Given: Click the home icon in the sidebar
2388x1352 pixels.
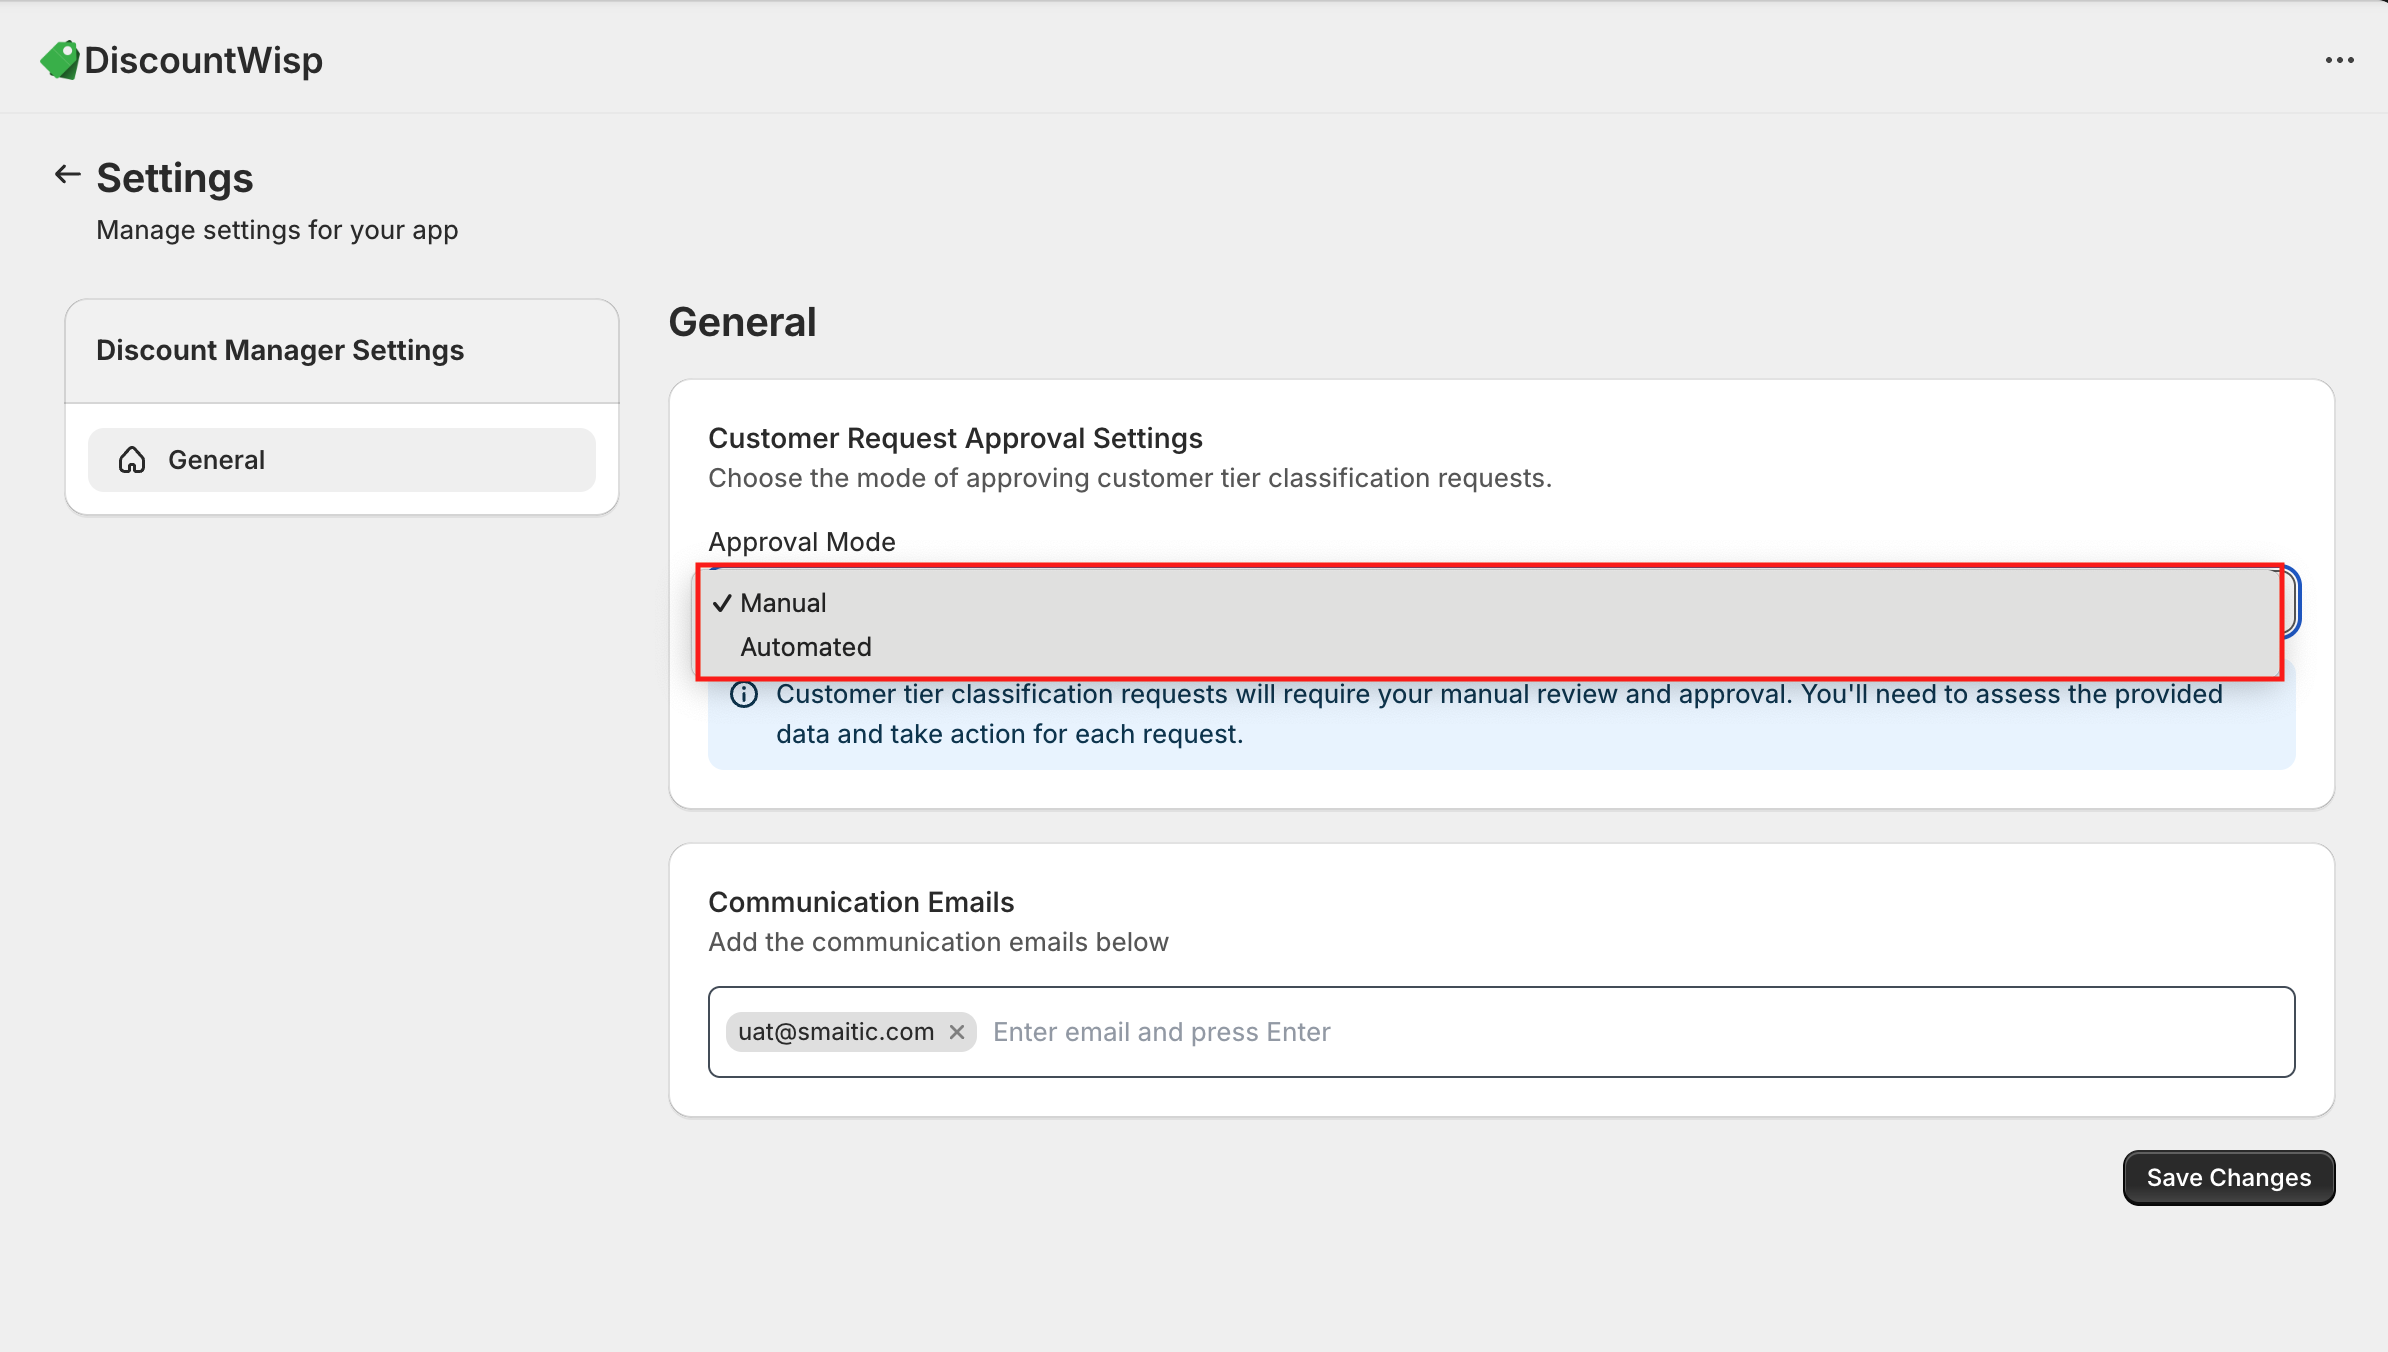Looking at the screenshot, I should 132,460.
